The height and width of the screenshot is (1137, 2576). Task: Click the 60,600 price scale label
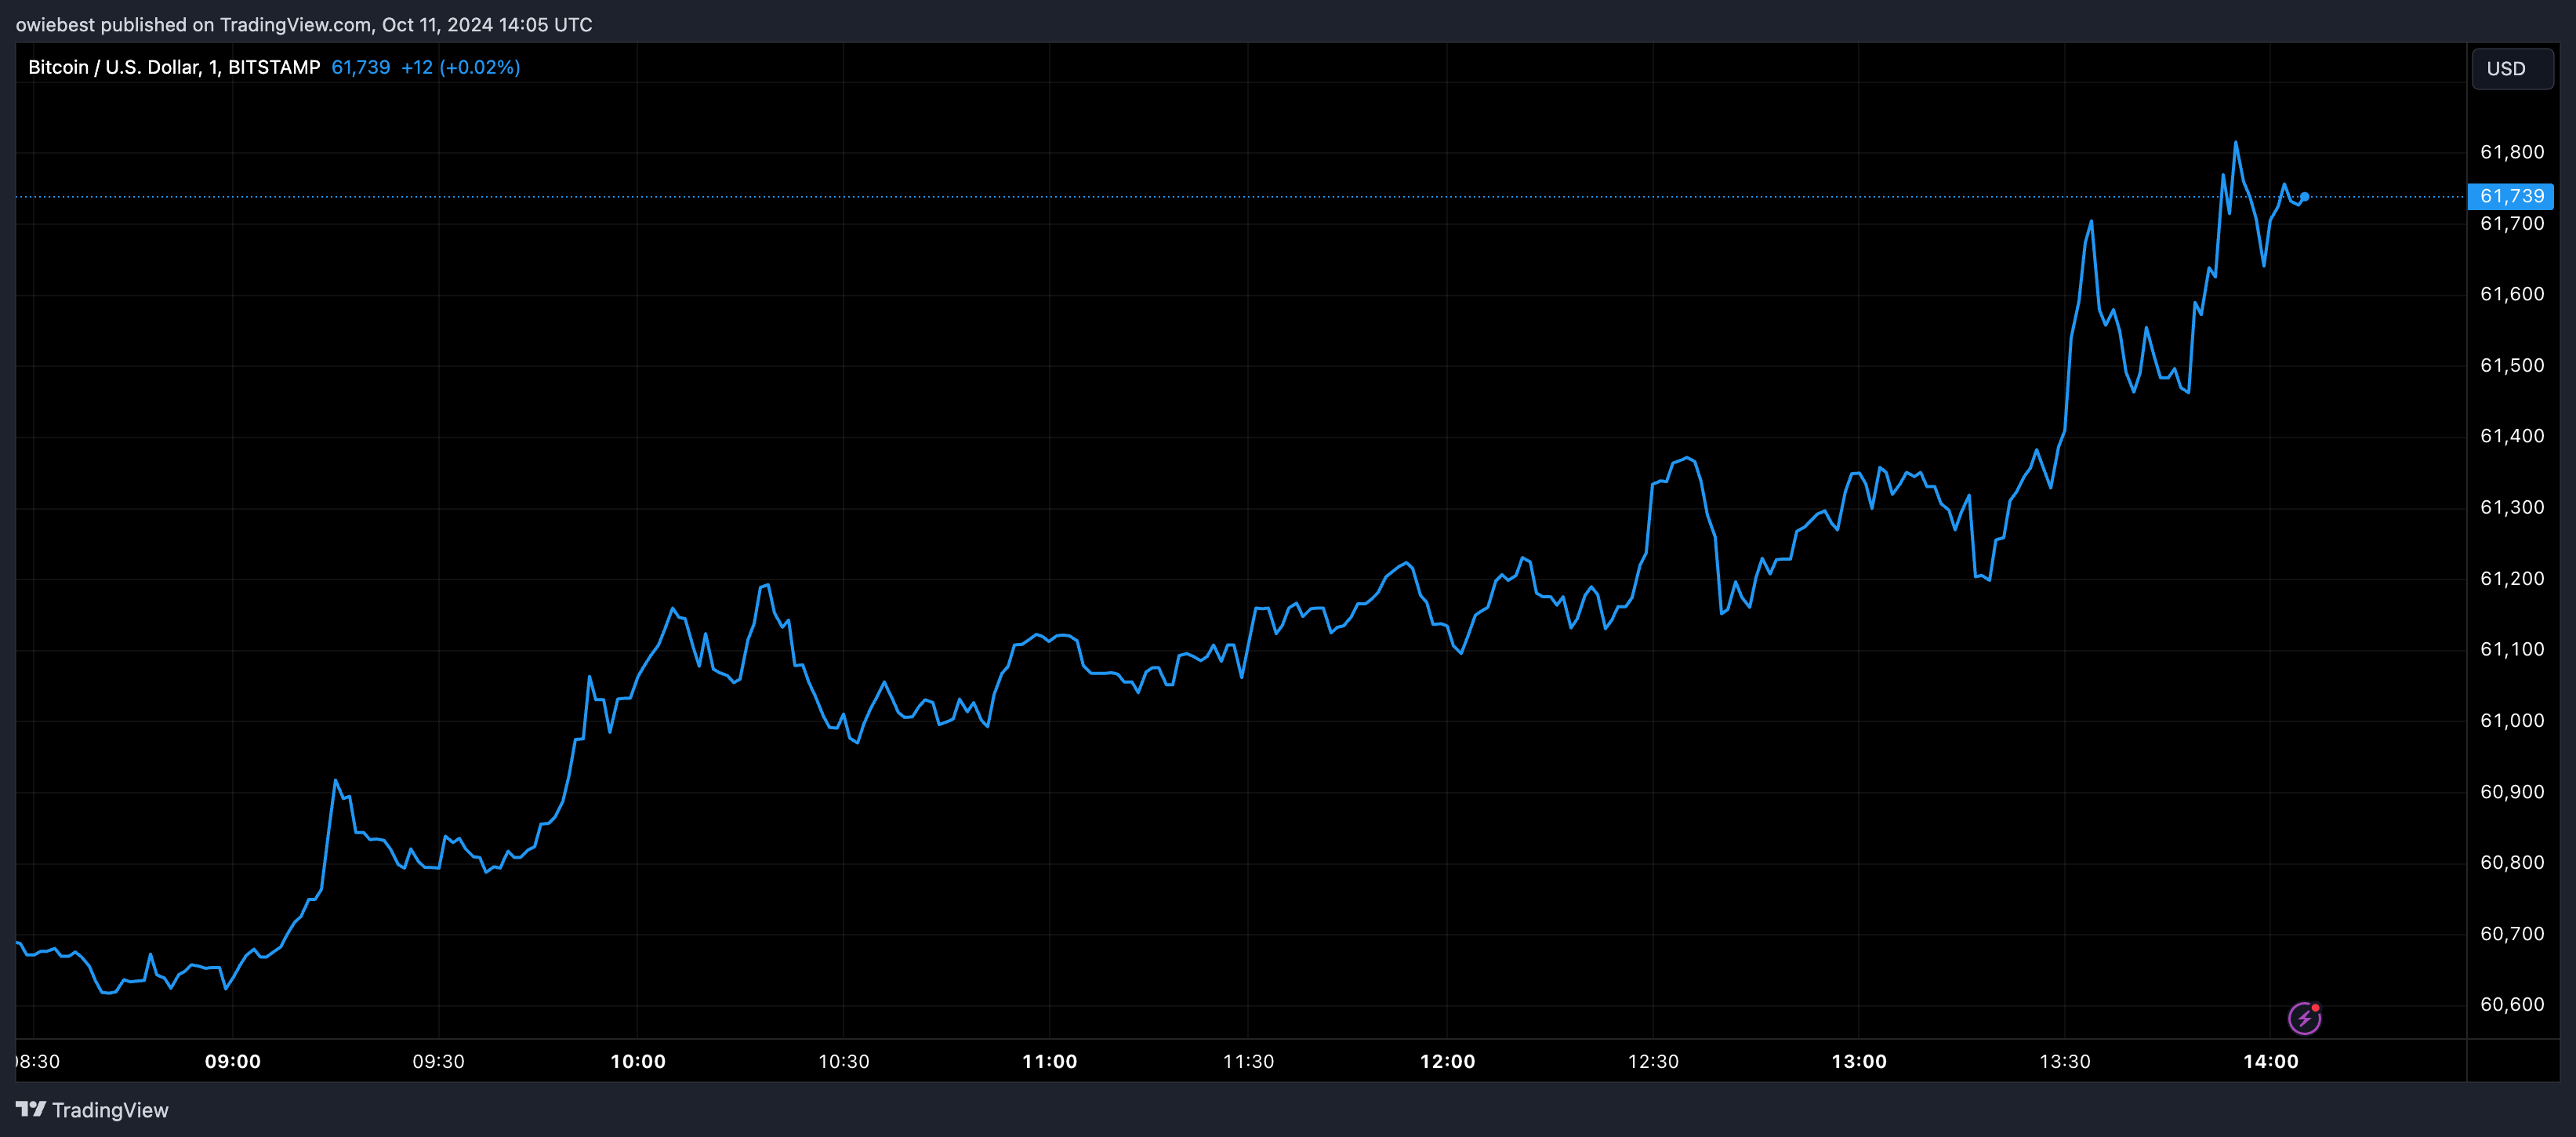pos(2511,1004)
